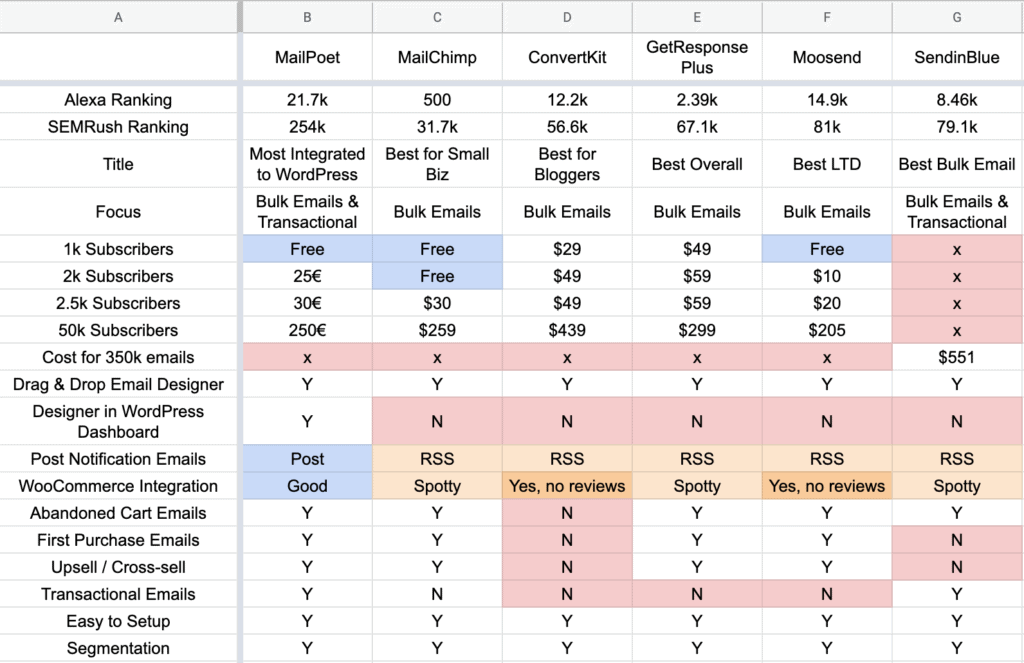The width and height of the screenshot is (1024, 663).
Task: Select the SEMRush Ranking row label
Action: [118, 127]
